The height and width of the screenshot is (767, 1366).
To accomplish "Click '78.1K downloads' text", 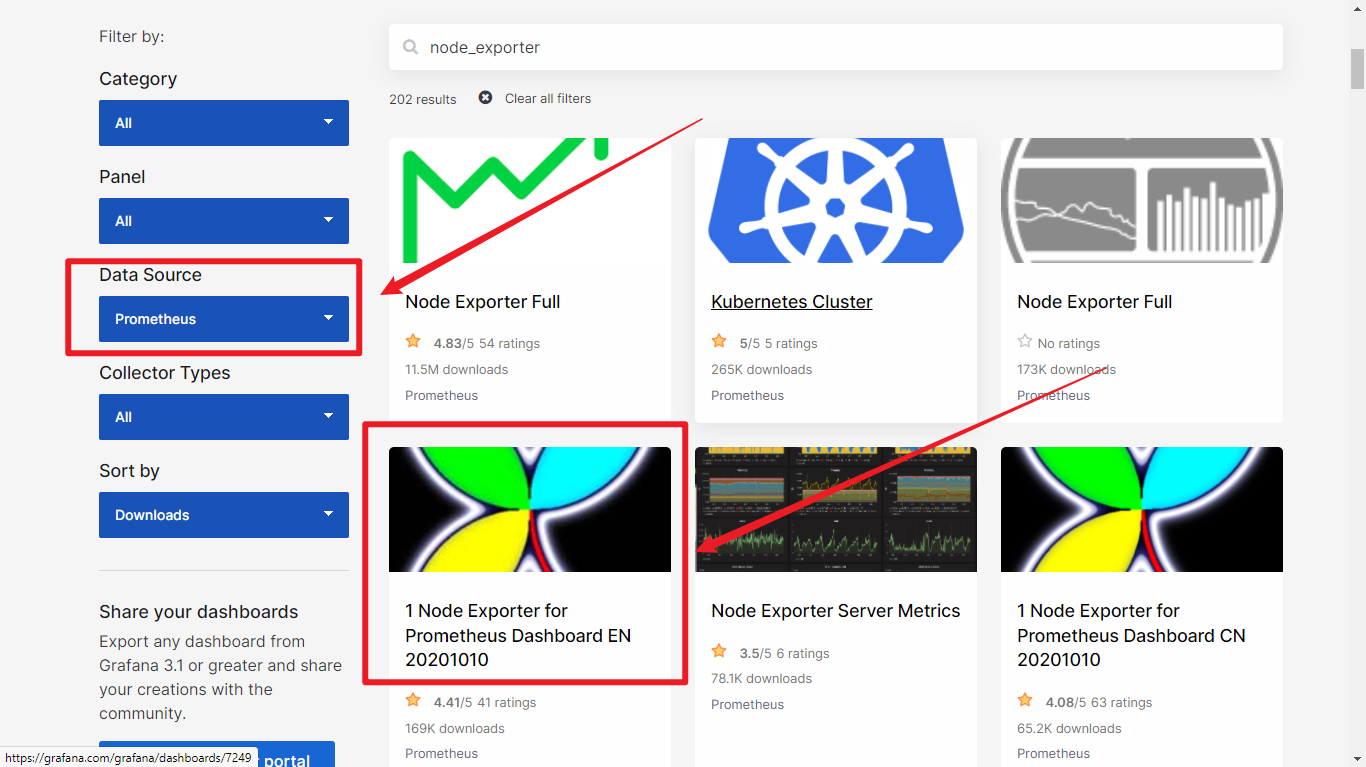I will pos(761,678).
